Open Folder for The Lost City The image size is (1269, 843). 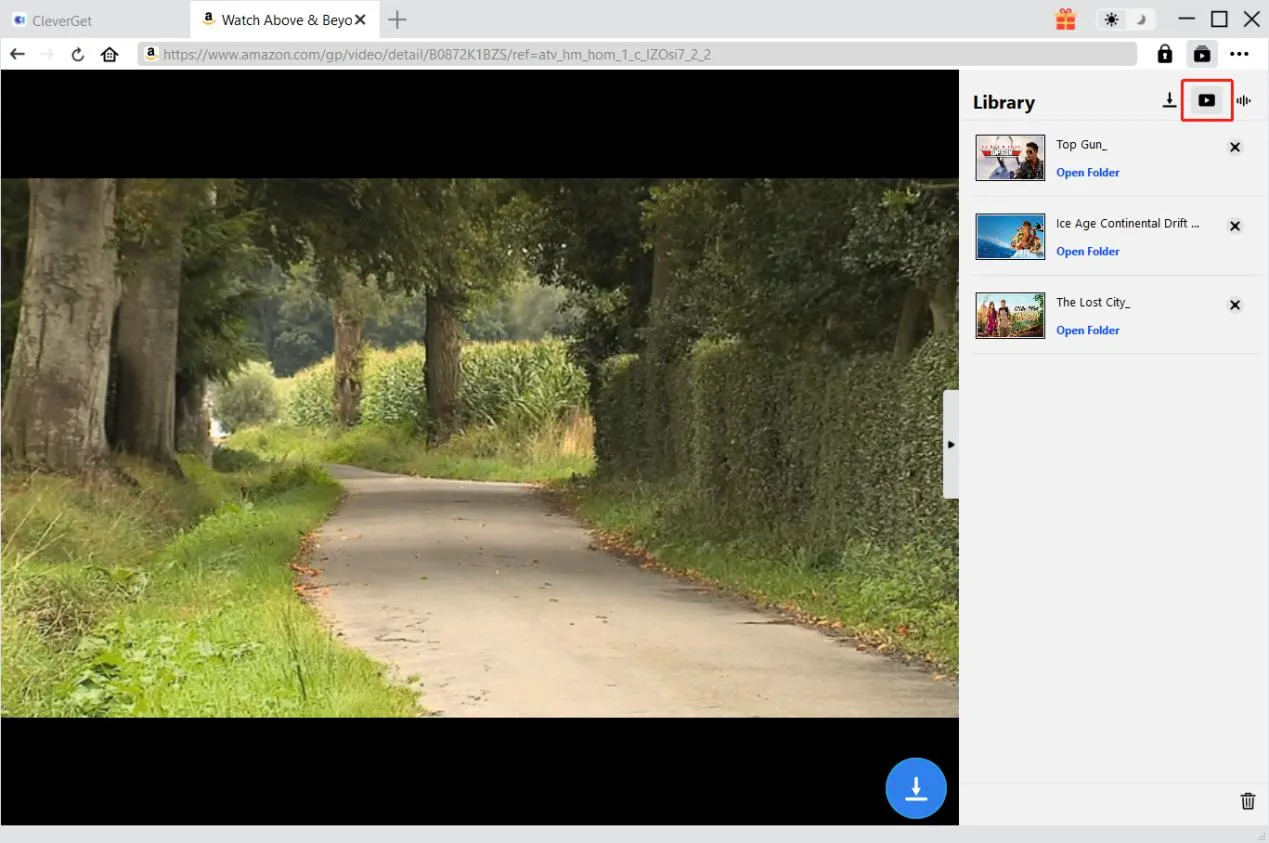coord(1088,331)
